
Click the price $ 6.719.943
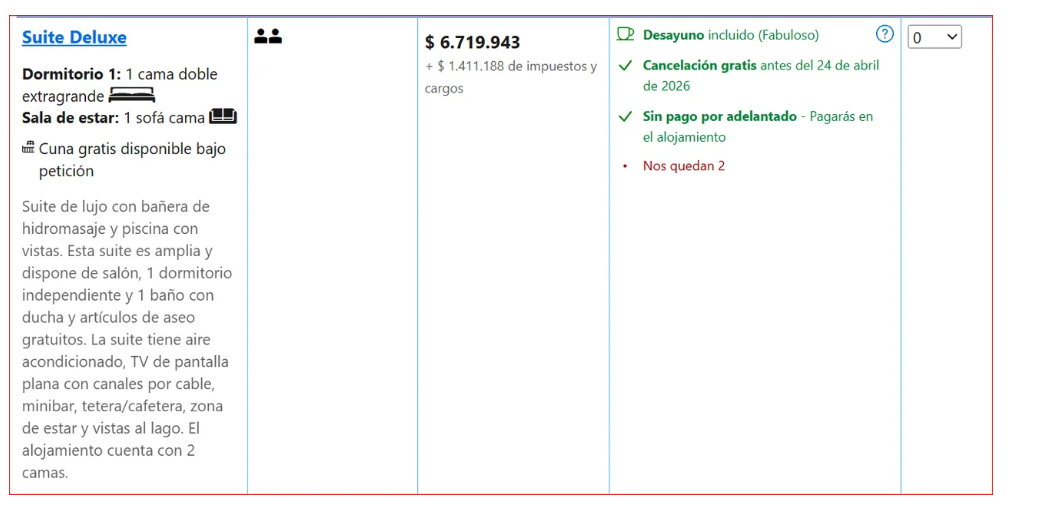(x=472, y=42)
